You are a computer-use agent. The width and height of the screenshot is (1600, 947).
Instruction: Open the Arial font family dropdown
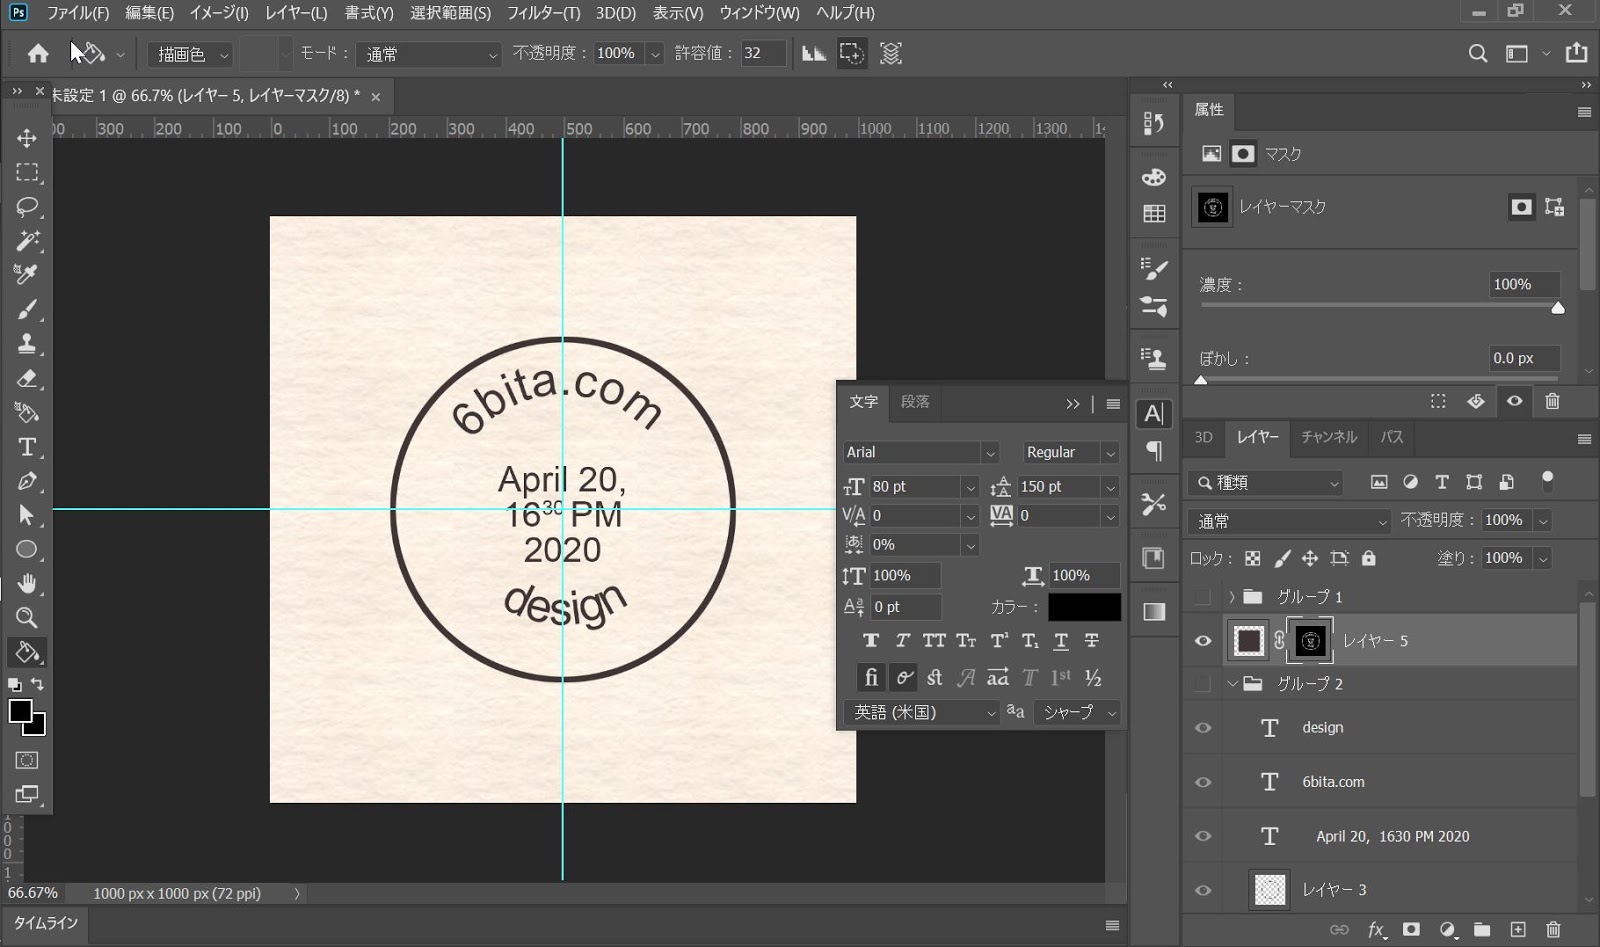click(989, 453)
